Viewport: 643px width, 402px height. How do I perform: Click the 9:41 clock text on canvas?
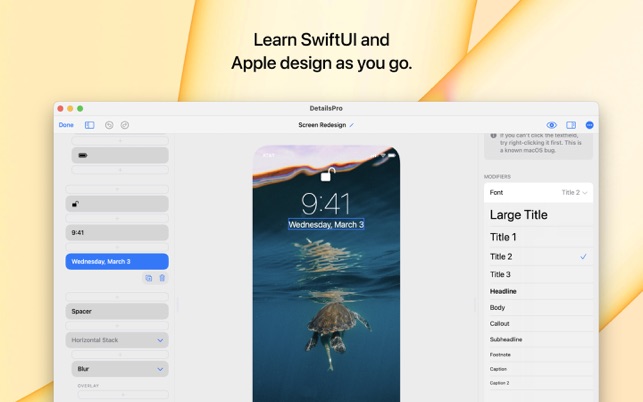326,204
